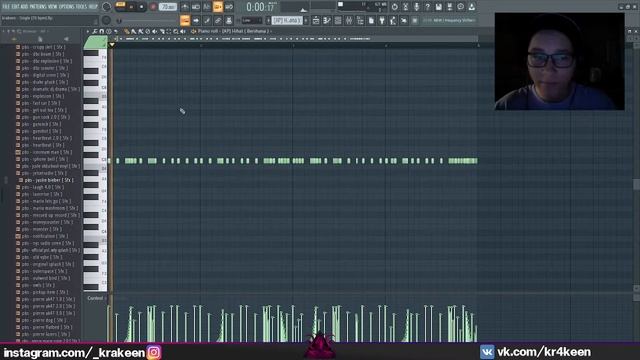The image size is (640, 360).
Task: Toggle the loop recording button
Action: [229, 7]
